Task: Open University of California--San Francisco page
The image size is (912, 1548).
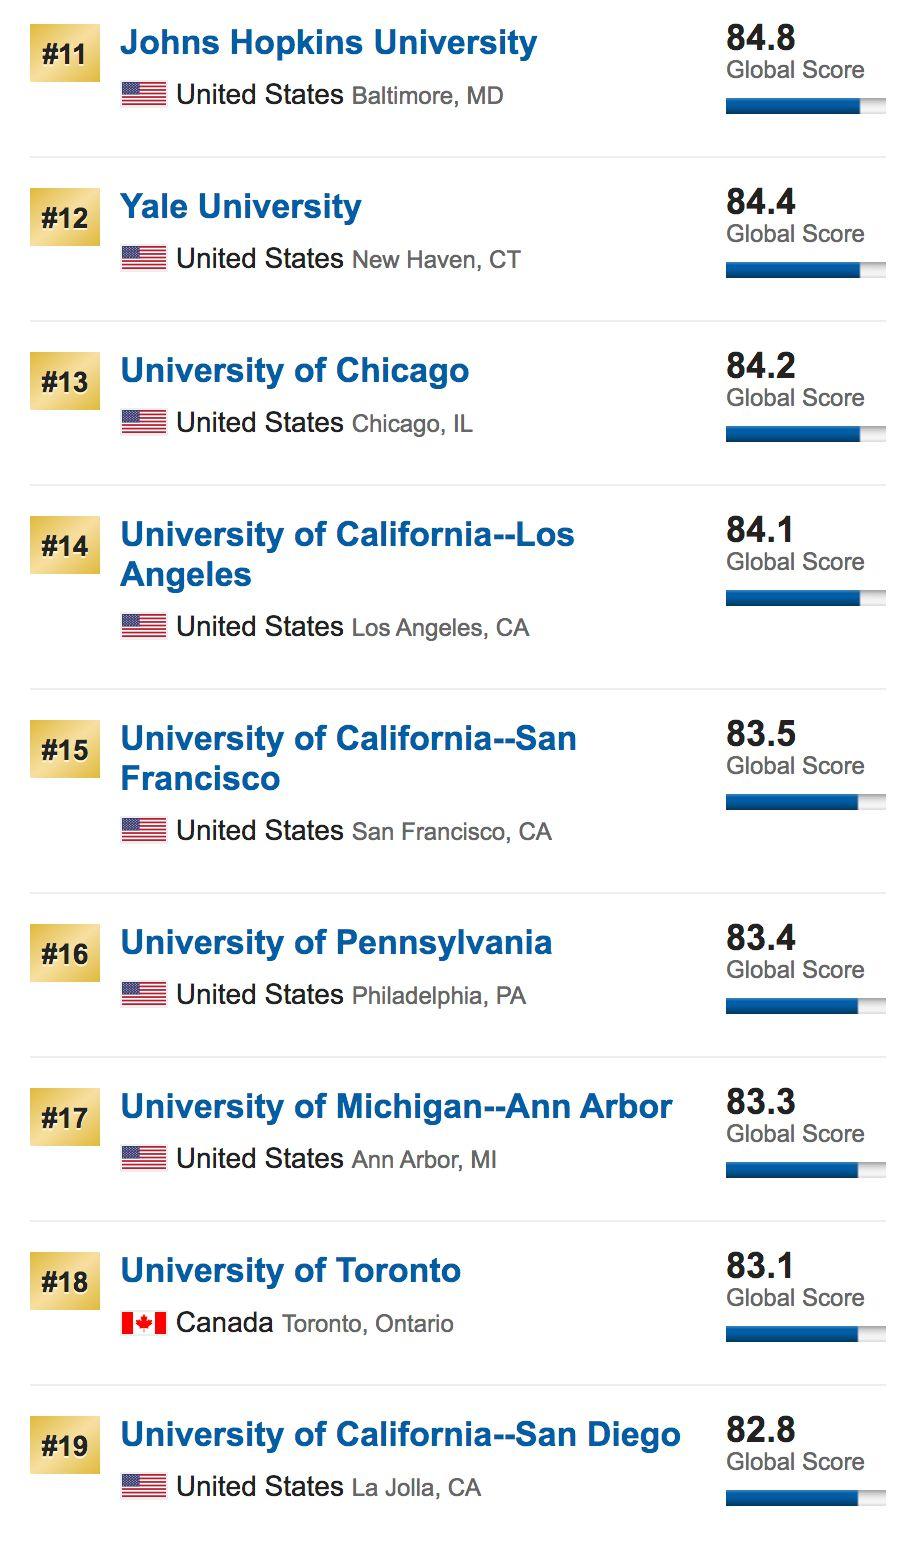Action: [x=348, y=758]
